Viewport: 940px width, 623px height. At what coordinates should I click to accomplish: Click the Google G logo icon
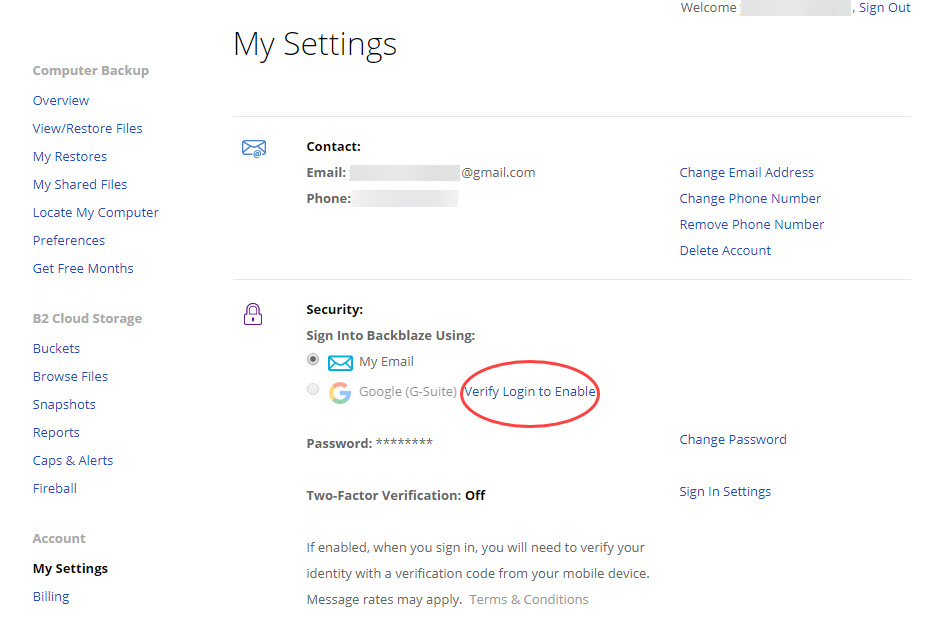(340, 392)
